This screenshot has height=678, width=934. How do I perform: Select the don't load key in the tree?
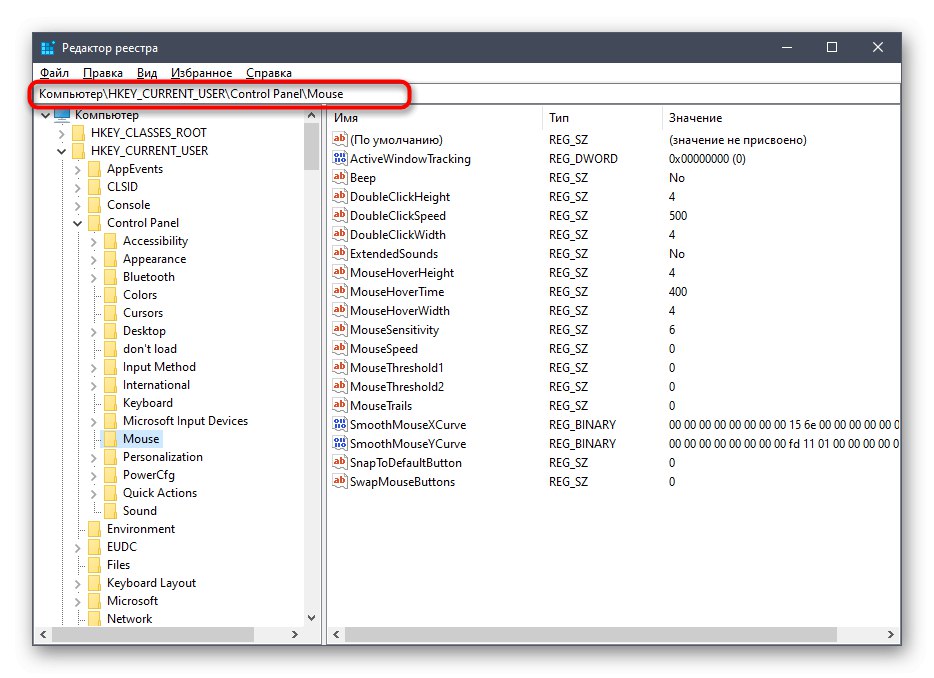pyautogui.click(x=150, y=349)
